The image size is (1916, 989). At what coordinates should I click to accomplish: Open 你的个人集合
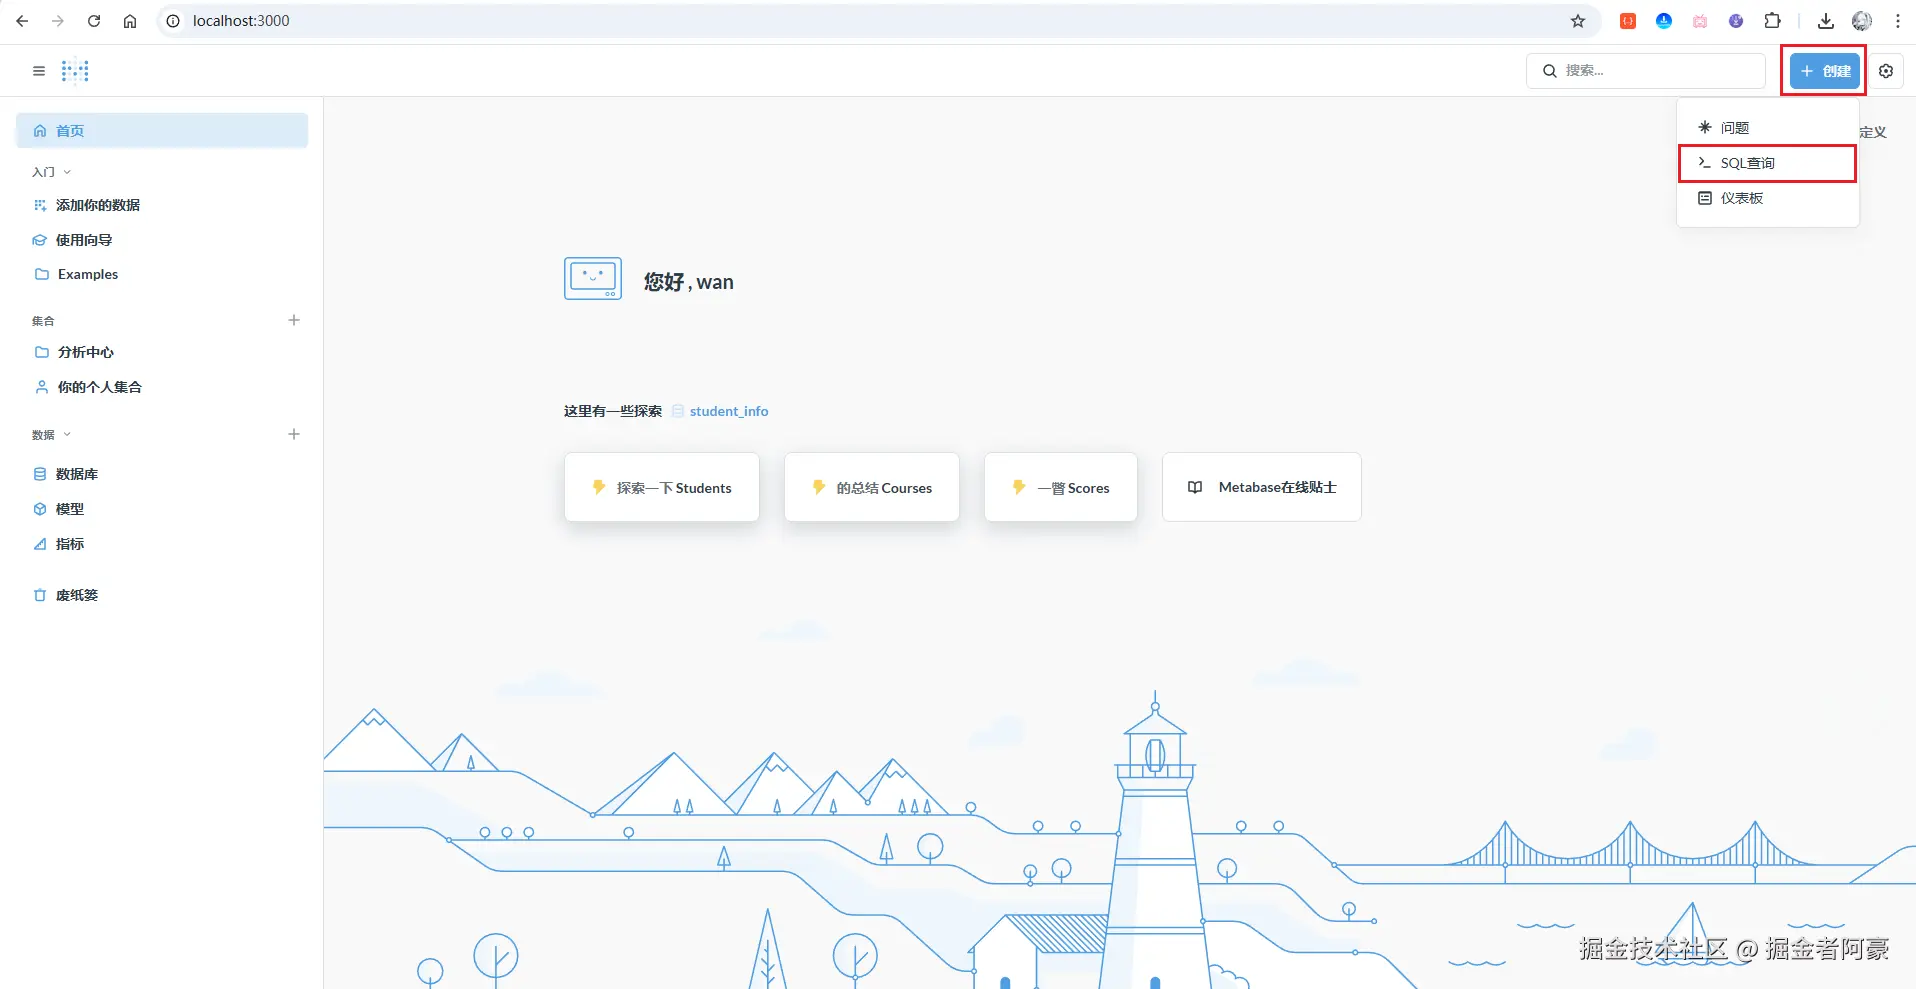pyautogui.click(x=162, y=387)
